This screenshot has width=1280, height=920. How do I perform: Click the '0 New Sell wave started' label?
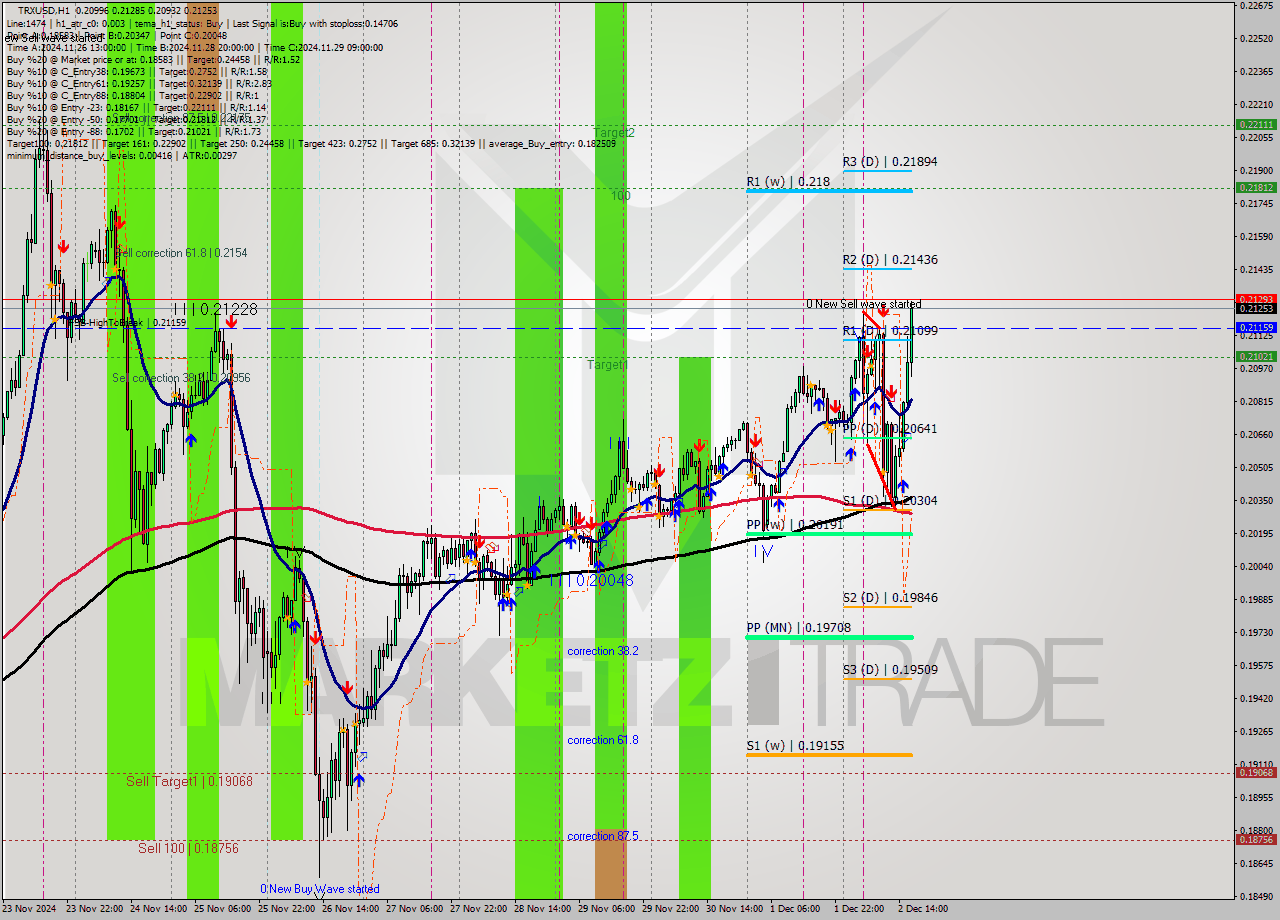(864, 304)
